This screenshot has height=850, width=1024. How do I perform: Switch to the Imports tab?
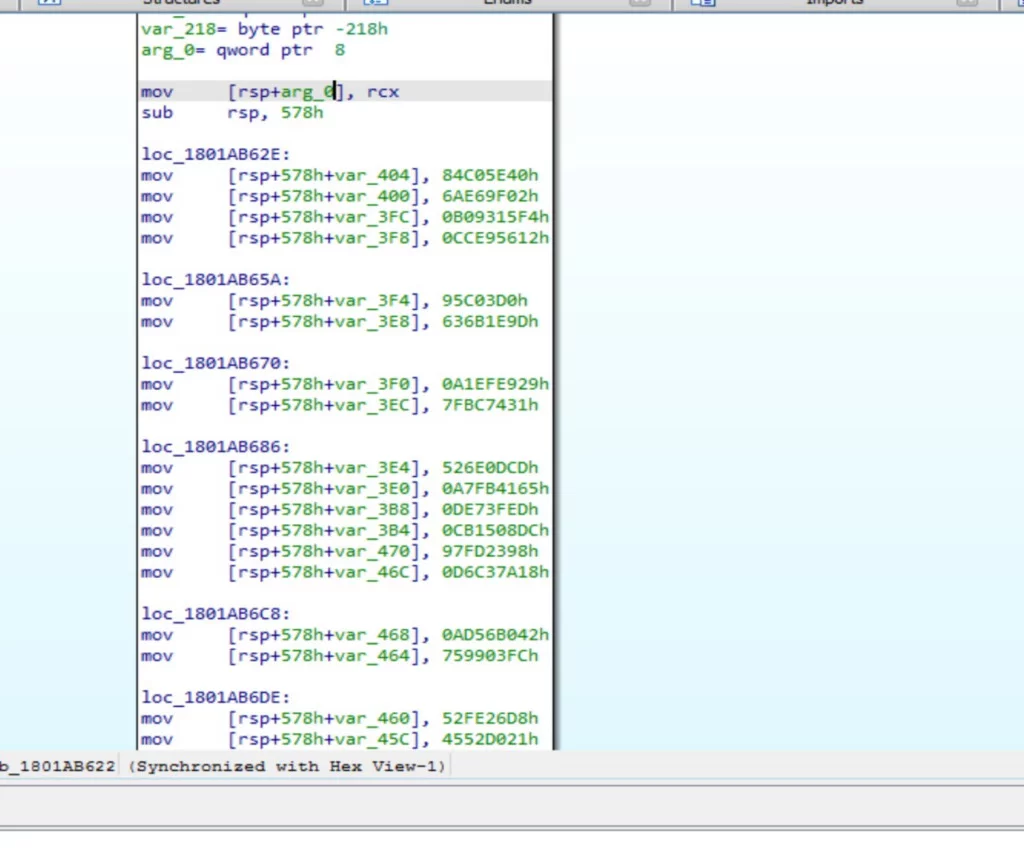(x=834, y=3)
